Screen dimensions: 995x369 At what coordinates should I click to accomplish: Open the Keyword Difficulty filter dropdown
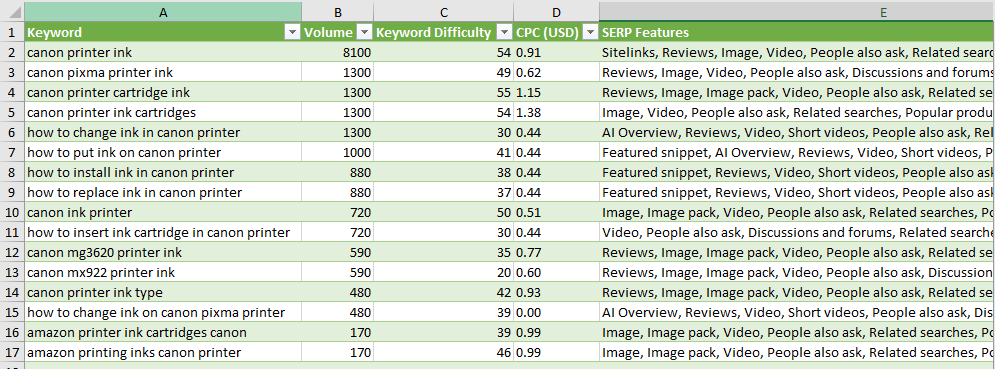click(x=505, y=32)
